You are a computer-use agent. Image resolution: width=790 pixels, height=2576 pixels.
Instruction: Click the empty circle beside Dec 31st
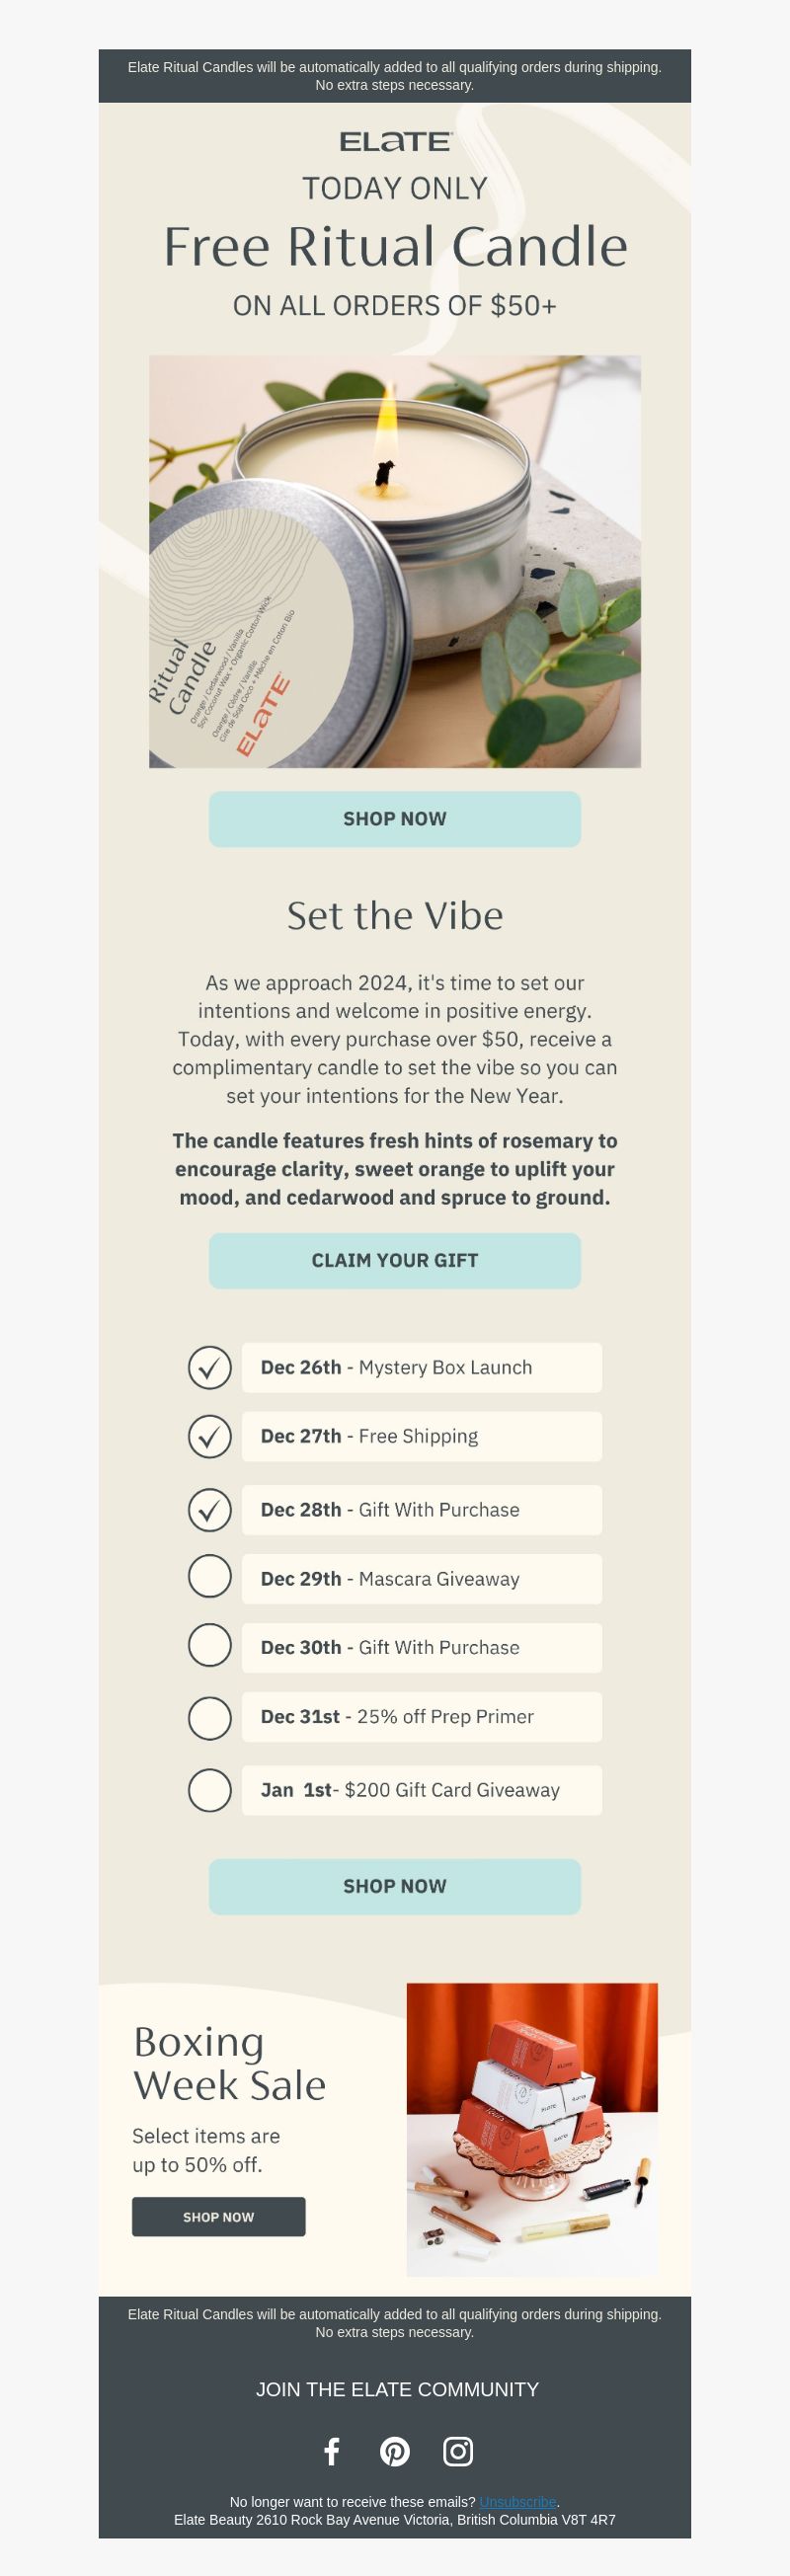pos(210,1718)
